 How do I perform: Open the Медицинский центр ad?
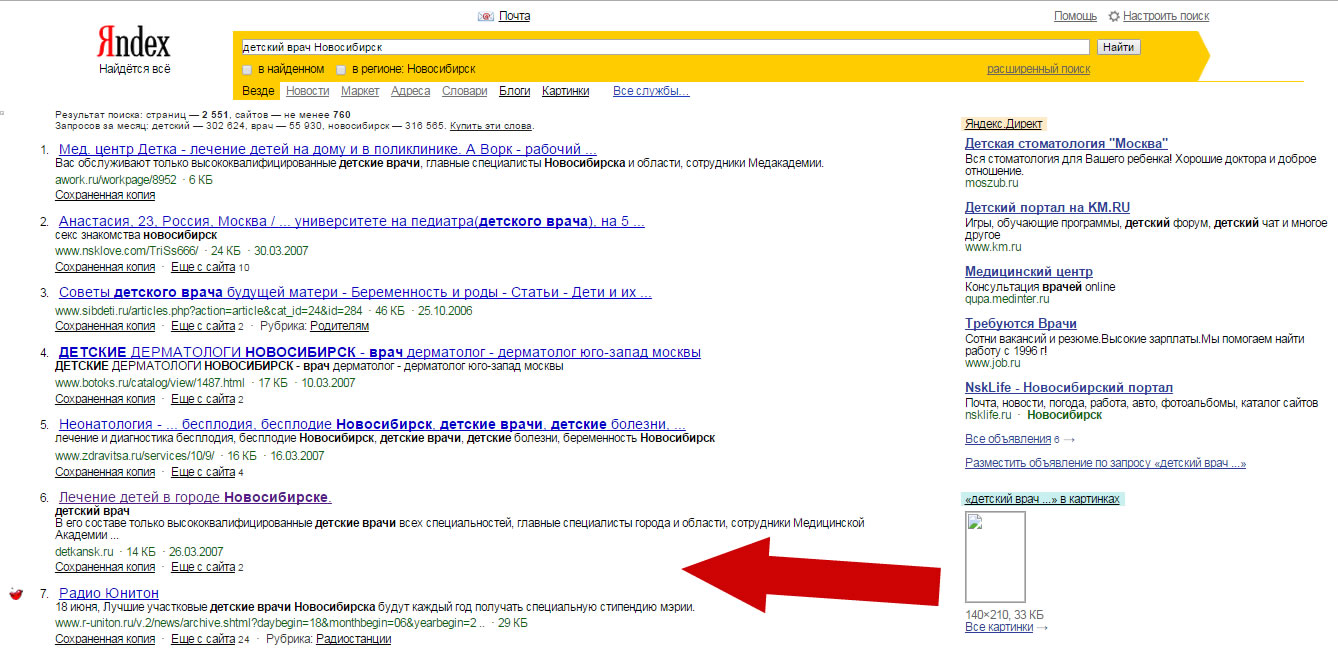(1029, 272)
